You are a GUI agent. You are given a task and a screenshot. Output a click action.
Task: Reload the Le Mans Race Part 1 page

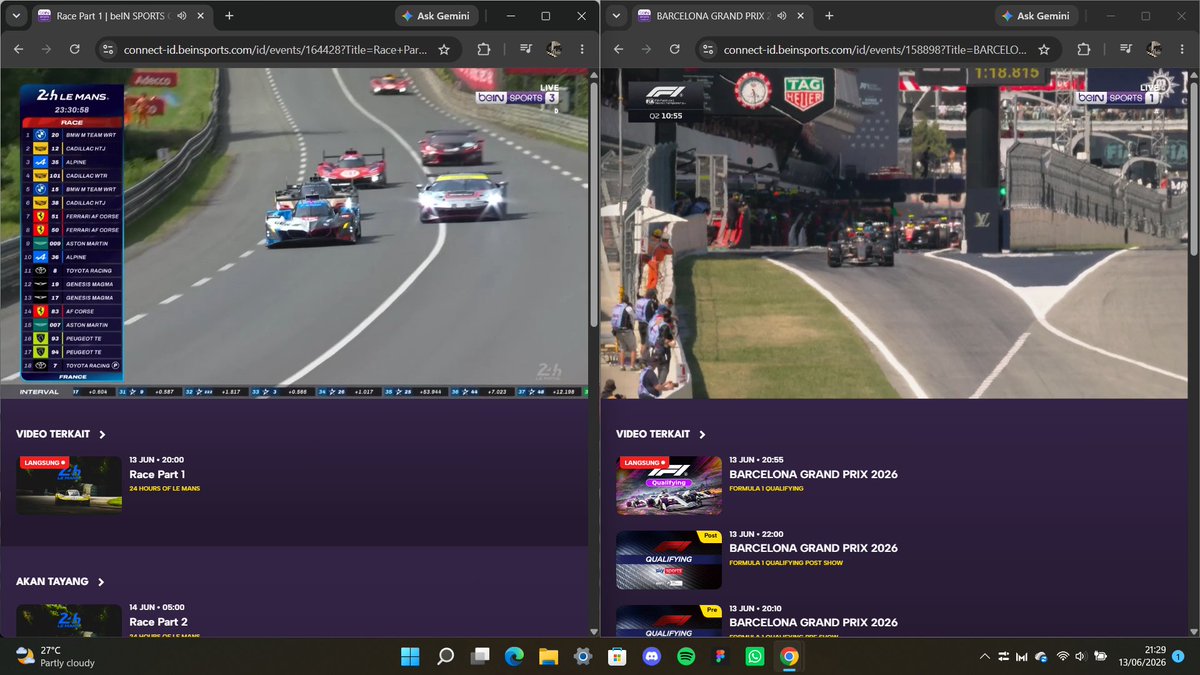74,49
